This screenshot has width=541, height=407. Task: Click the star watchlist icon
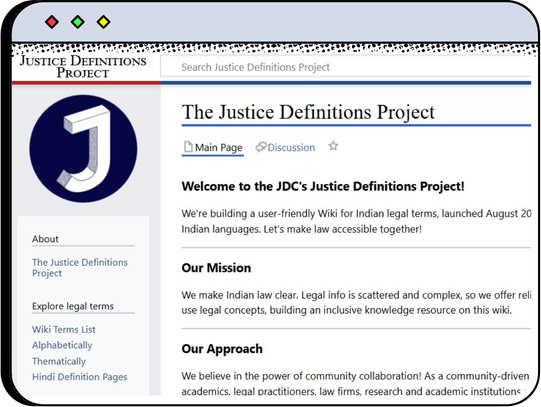click(333, 146)
